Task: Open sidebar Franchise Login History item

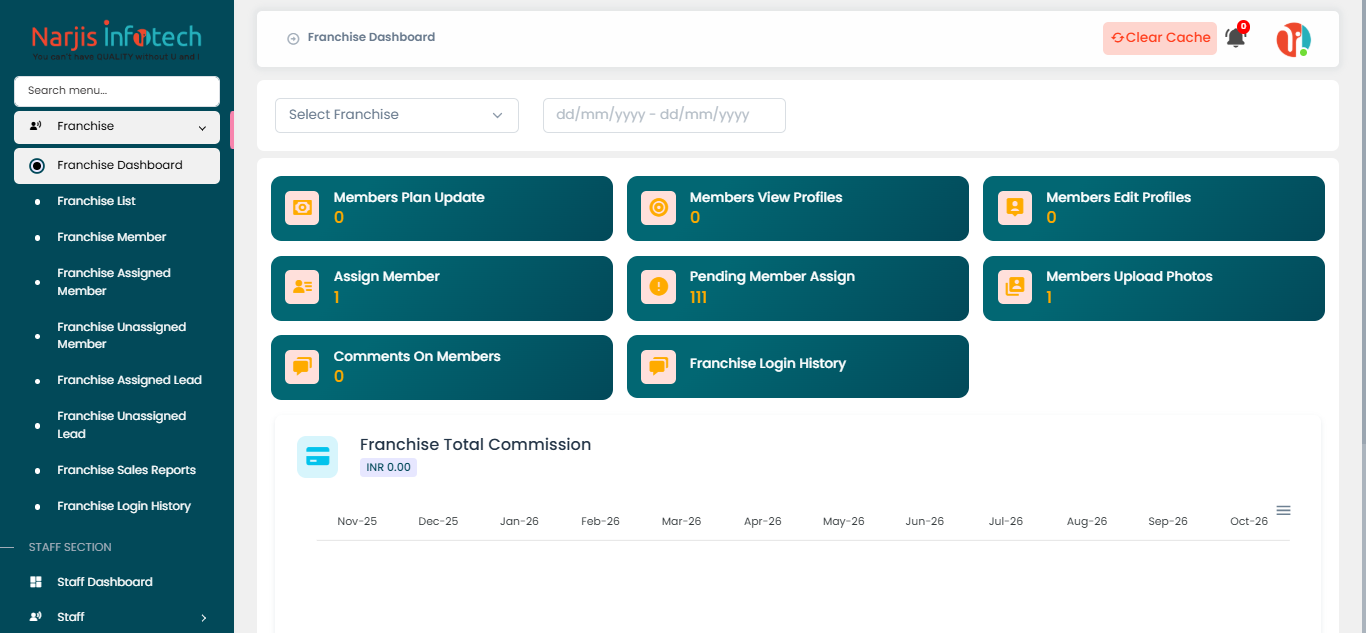Action: (124, 506)
